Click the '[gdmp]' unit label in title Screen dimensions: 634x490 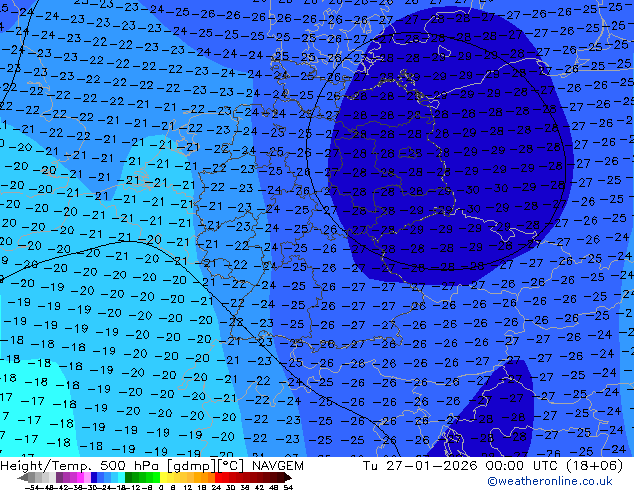coord(191,466)
